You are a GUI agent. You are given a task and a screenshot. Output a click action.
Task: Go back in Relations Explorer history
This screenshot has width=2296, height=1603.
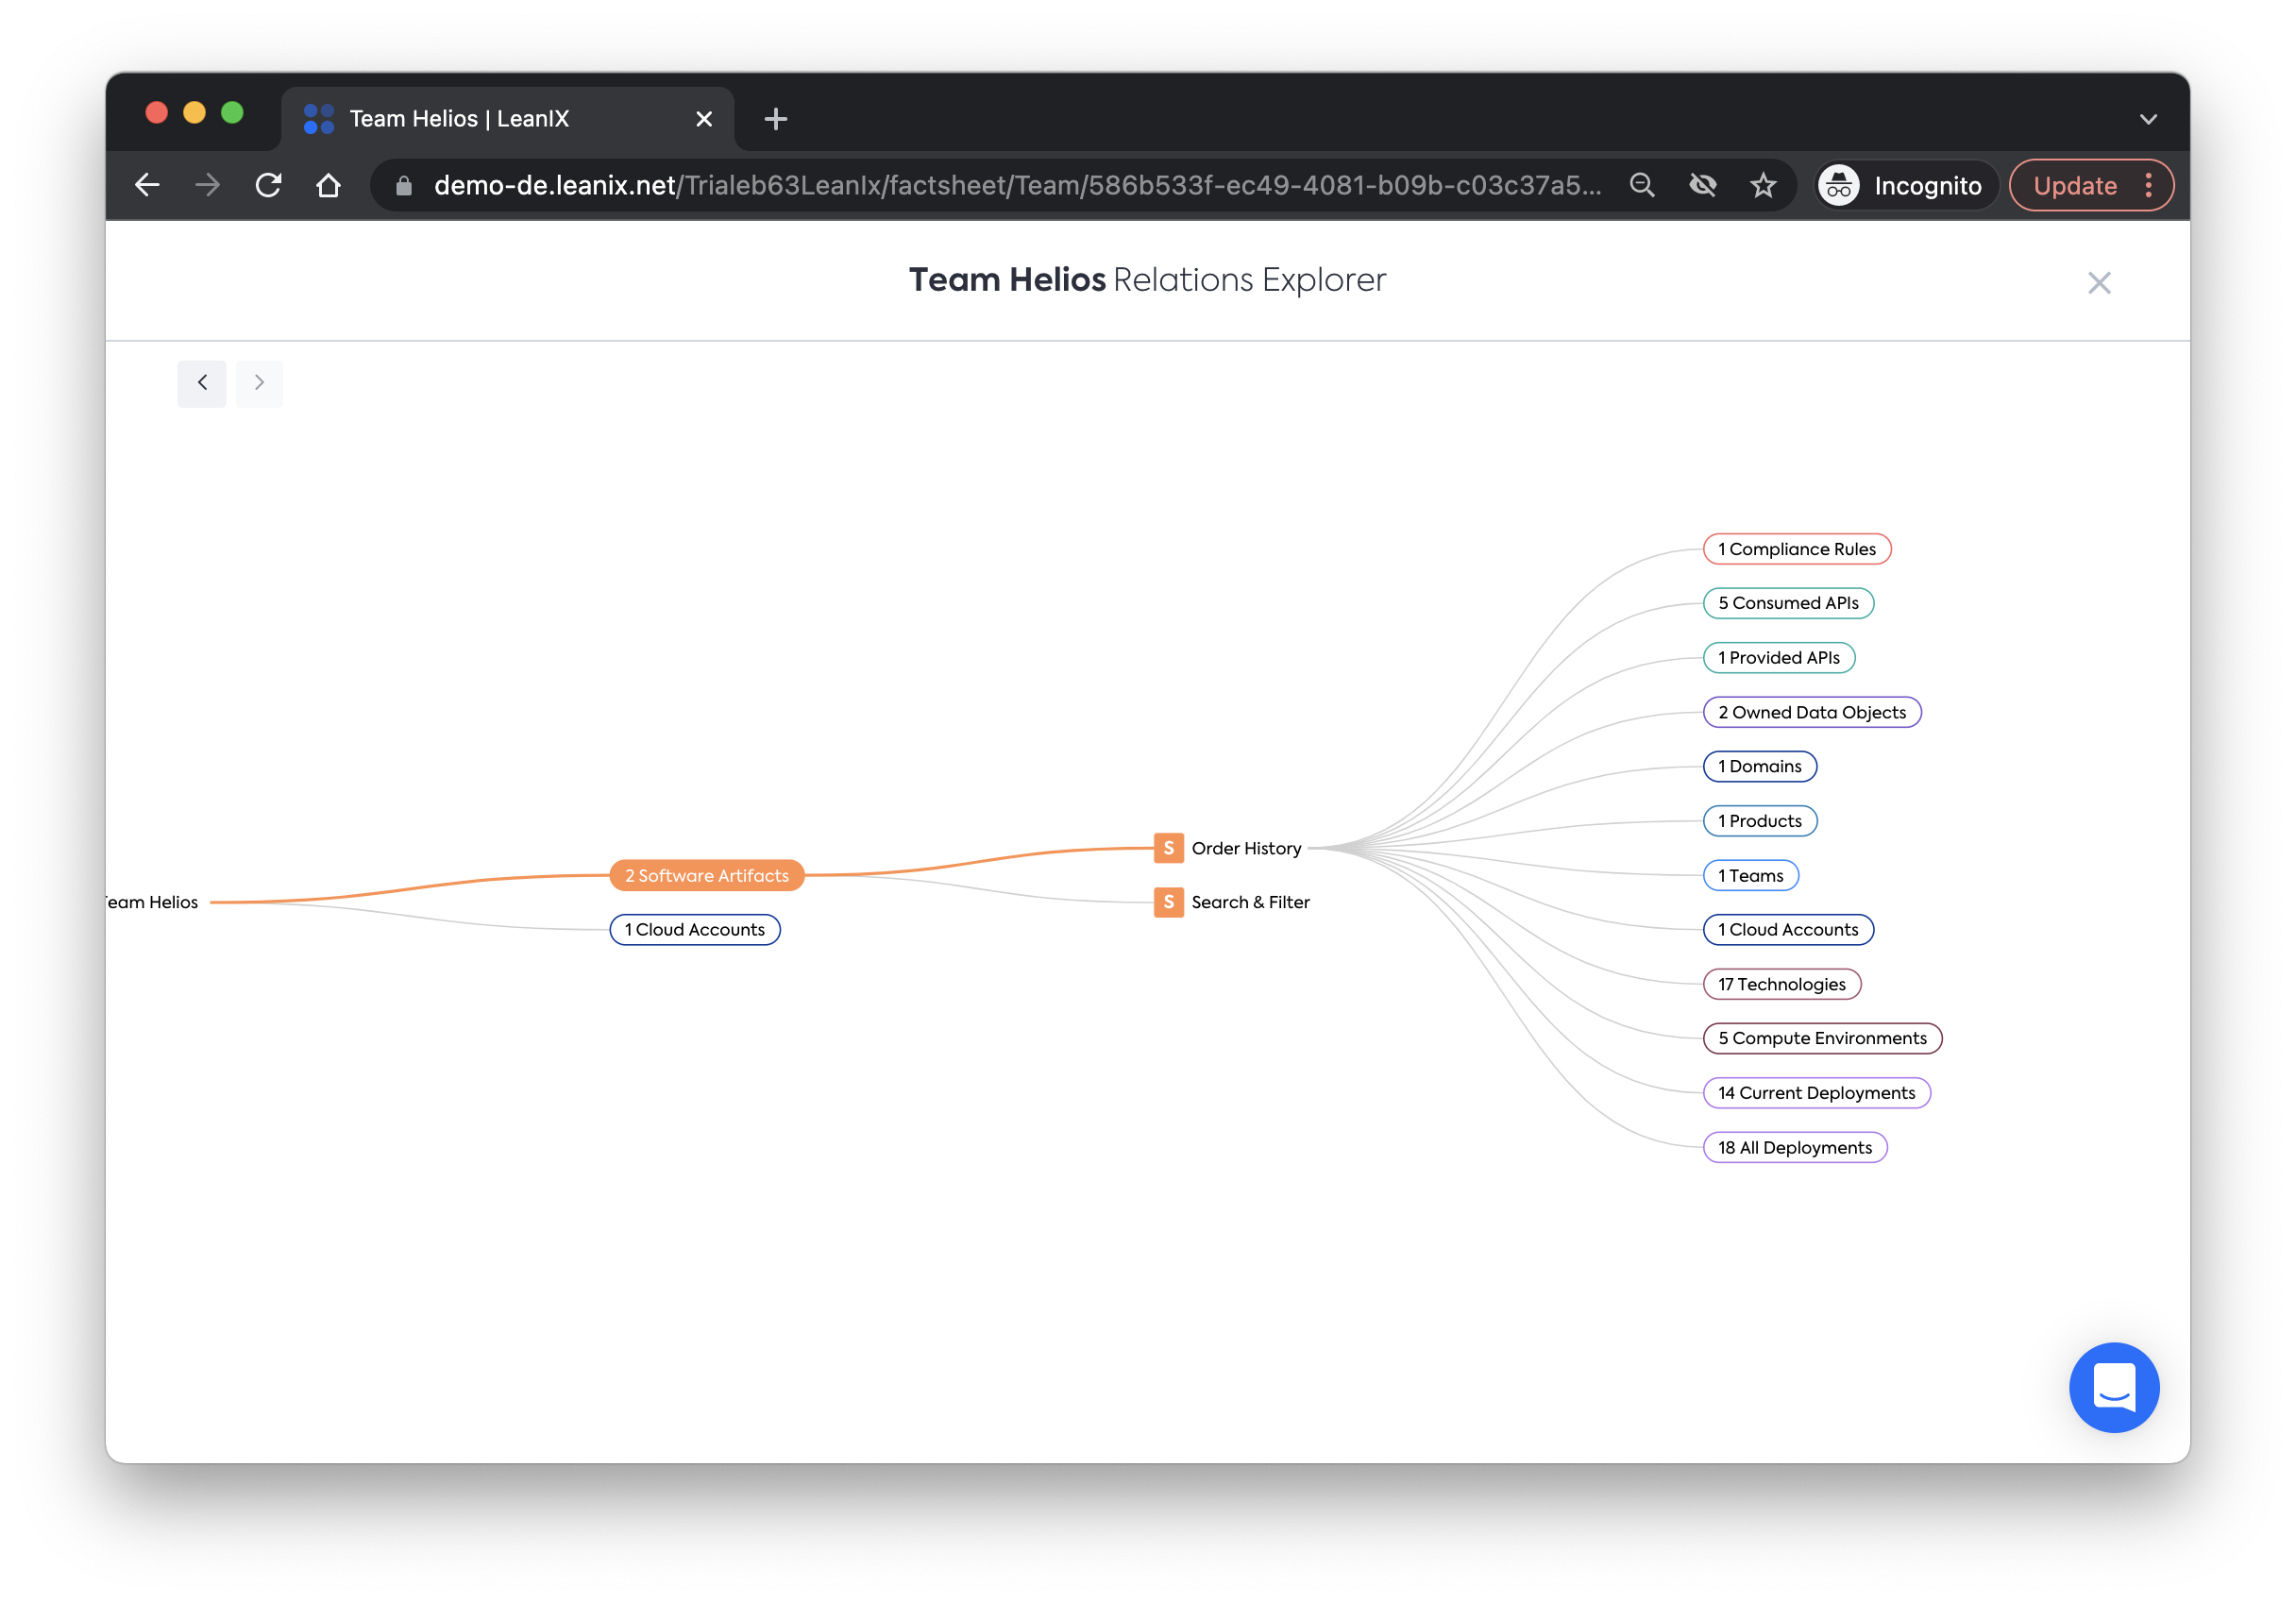[202, 383]
